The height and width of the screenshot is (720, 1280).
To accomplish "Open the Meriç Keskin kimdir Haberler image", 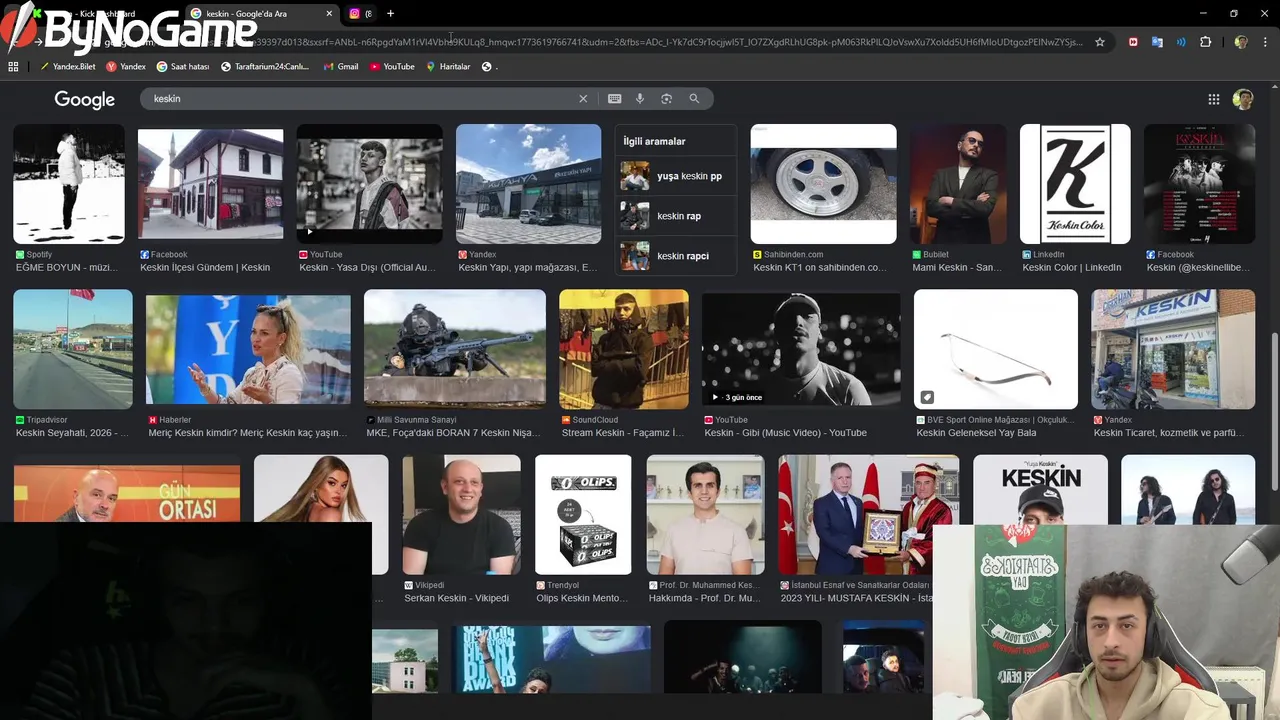I will [248, 349].
